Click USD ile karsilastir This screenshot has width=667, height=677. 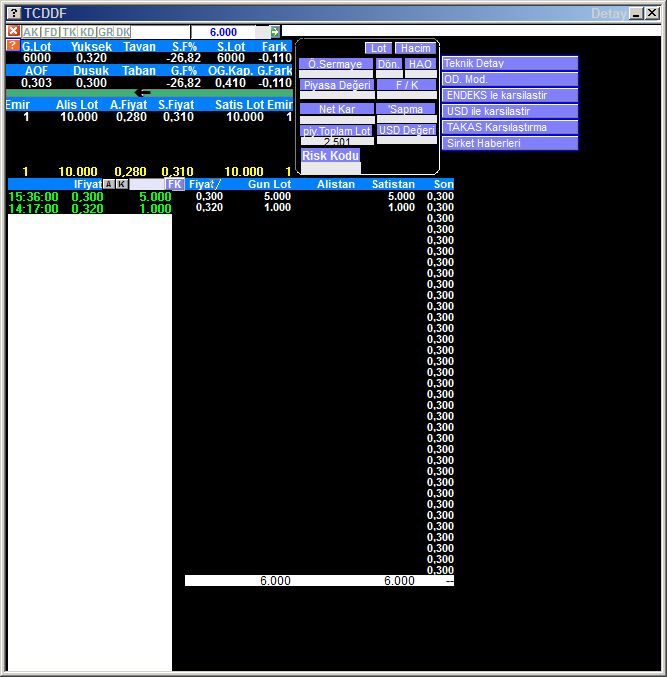coord(510,111)
